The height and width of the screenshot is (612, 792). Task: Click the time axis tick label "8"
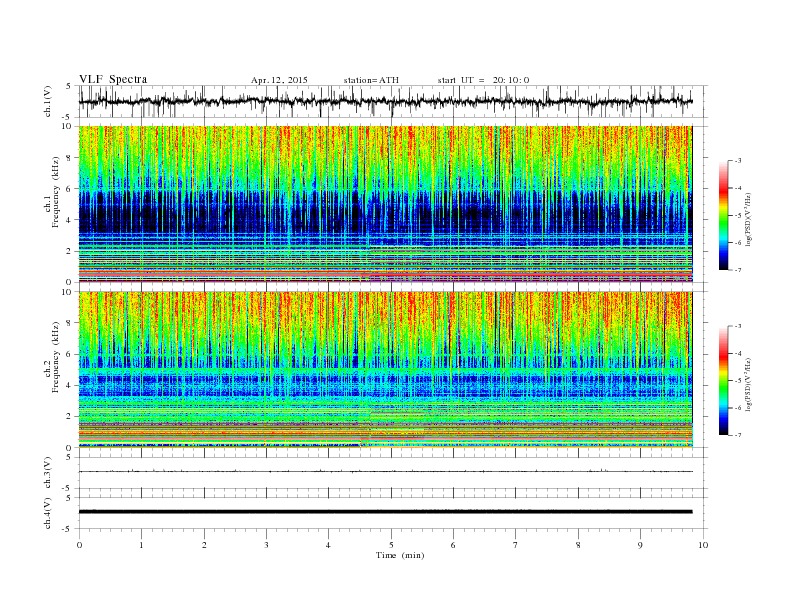[578, 545]
